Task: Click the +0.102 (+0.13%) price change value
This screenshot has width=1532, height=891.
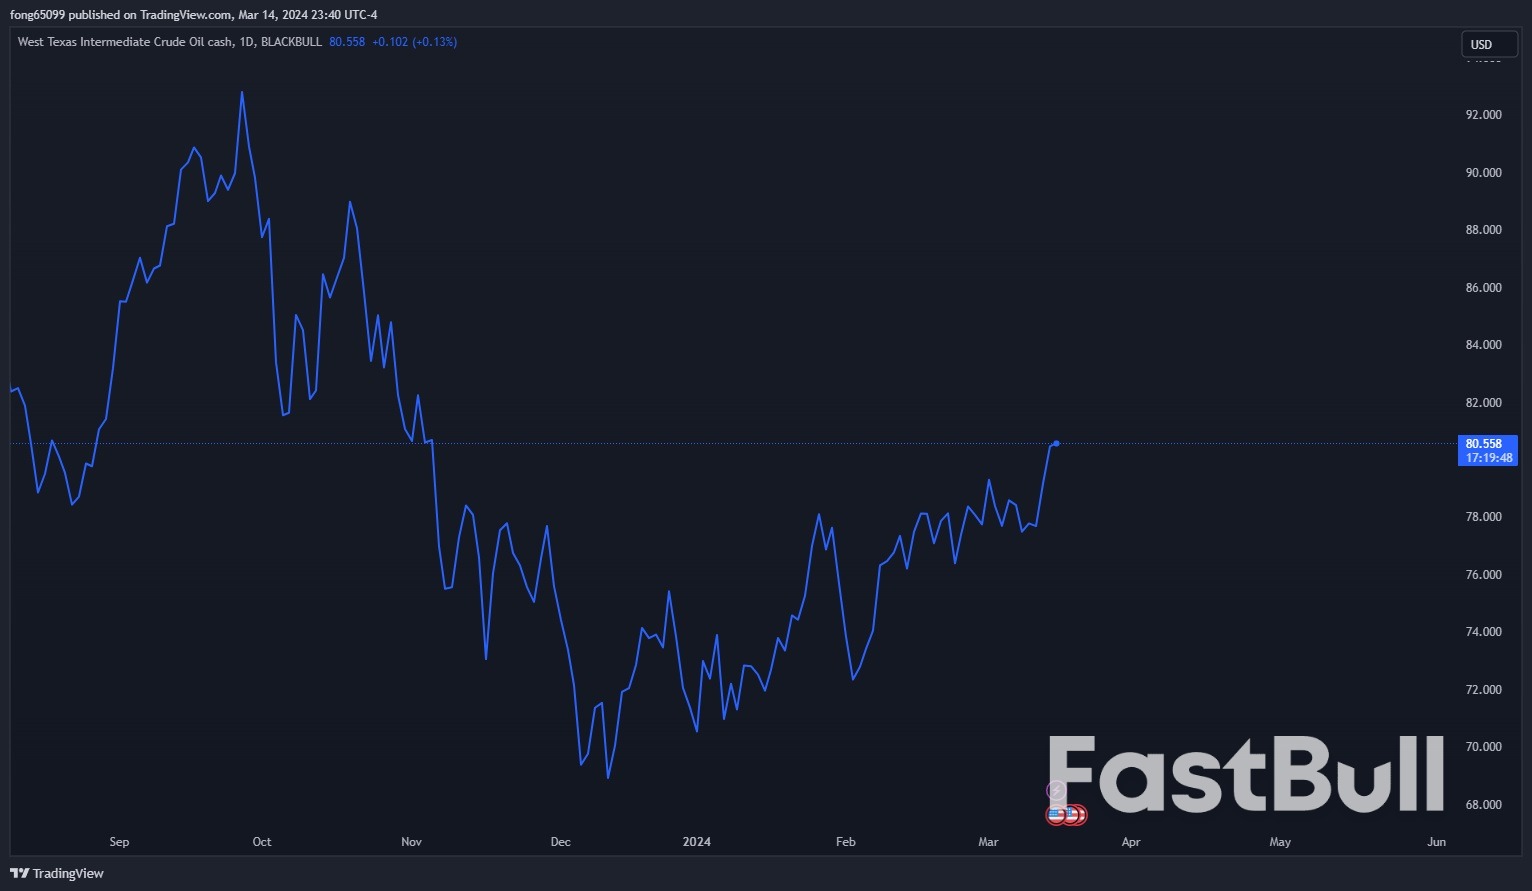Action: point(414,42)
